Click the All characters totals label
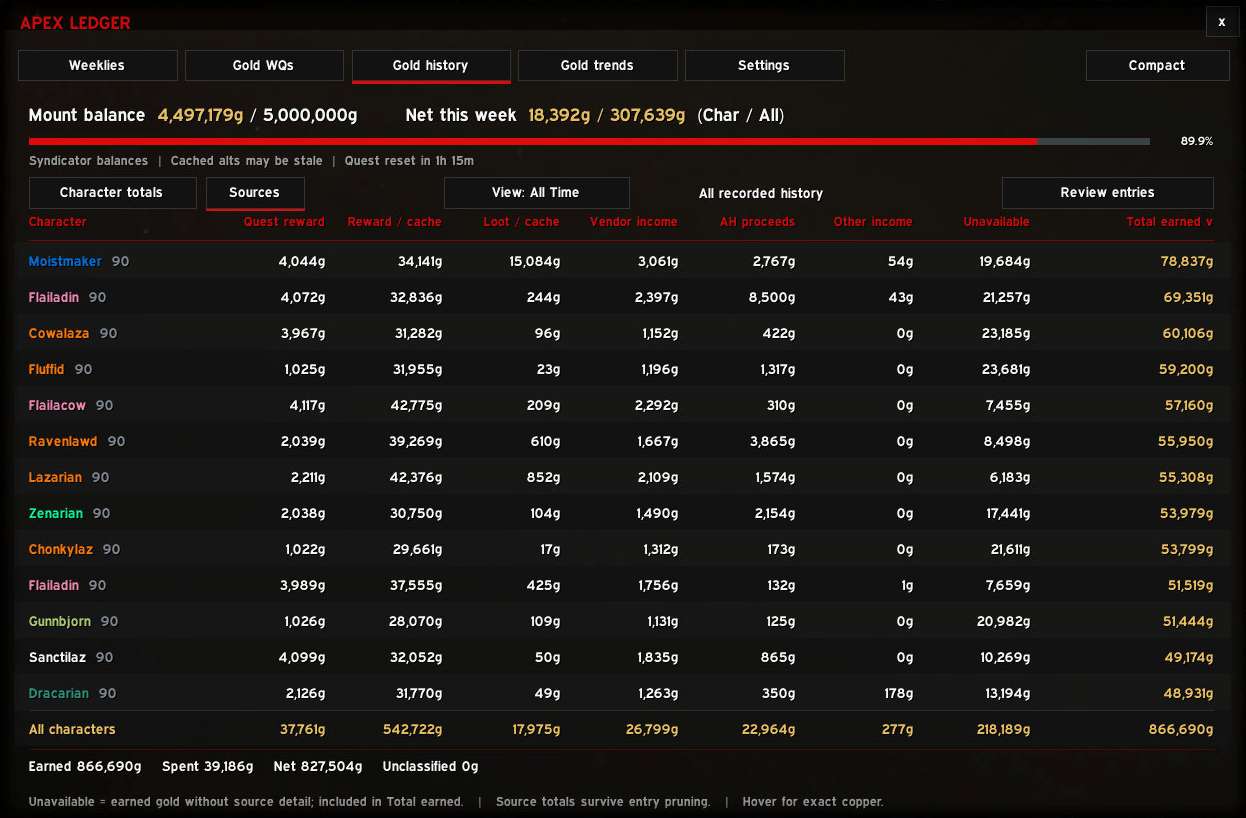1246x818 pixels. click(x=72, y=729)
